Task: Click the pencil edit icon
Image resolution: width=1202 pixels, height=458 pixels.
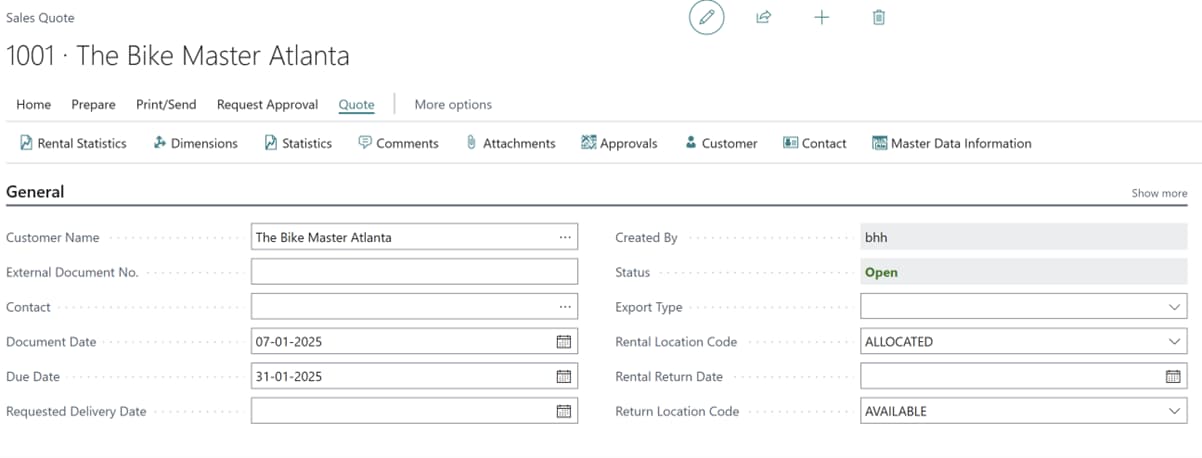Action: [x=706, y=18]
